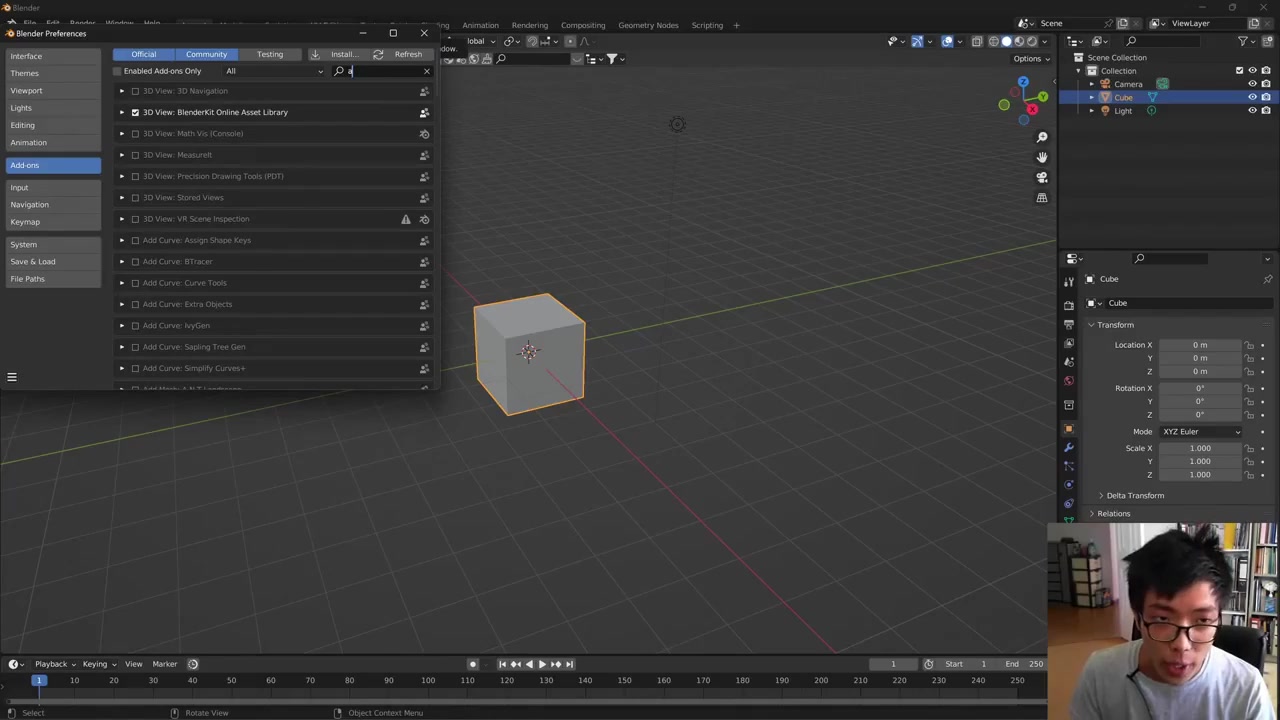Toggle the camera view icon
1280x720 pixels.
(x=1042, y=177)
